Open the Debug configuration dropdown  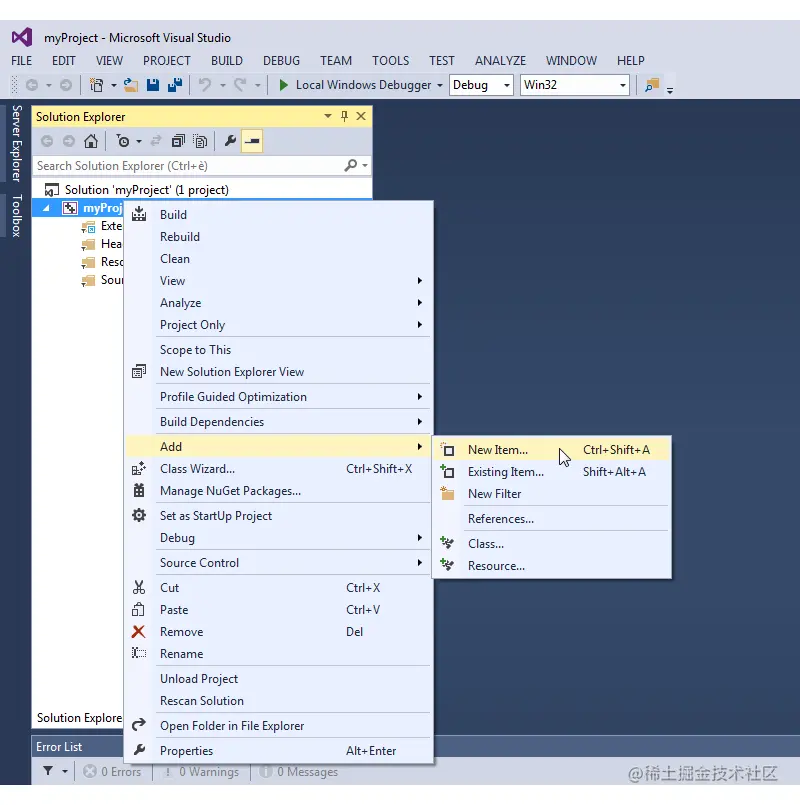[x=507, y=85]
